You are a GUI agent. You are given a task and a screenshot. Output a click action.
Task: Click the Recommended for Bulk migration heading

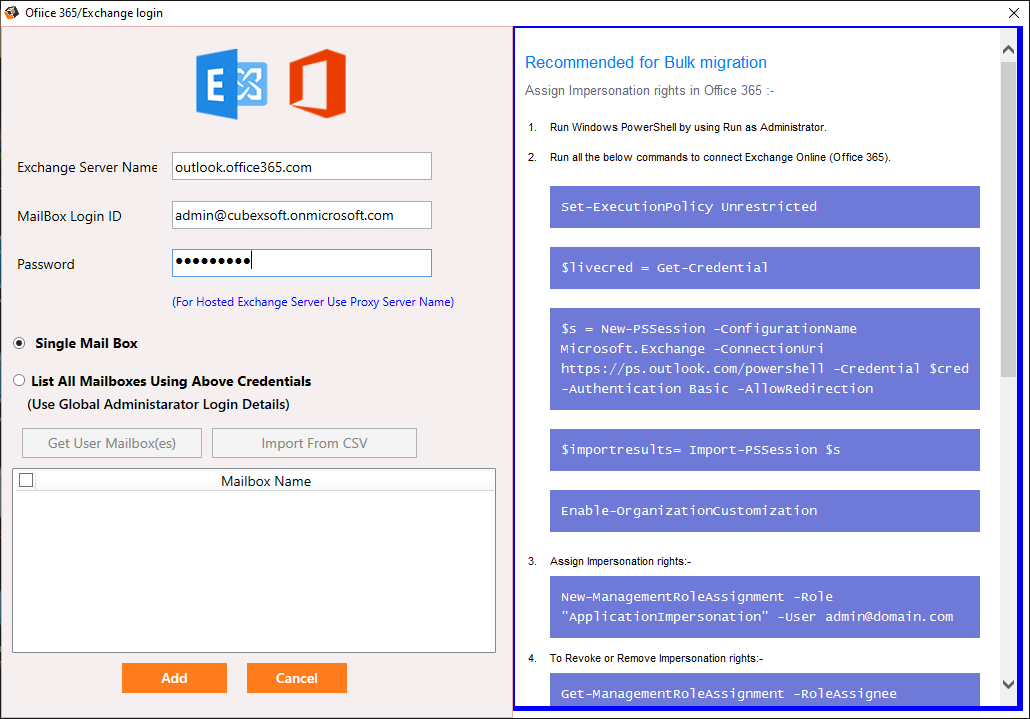(646, 62)
